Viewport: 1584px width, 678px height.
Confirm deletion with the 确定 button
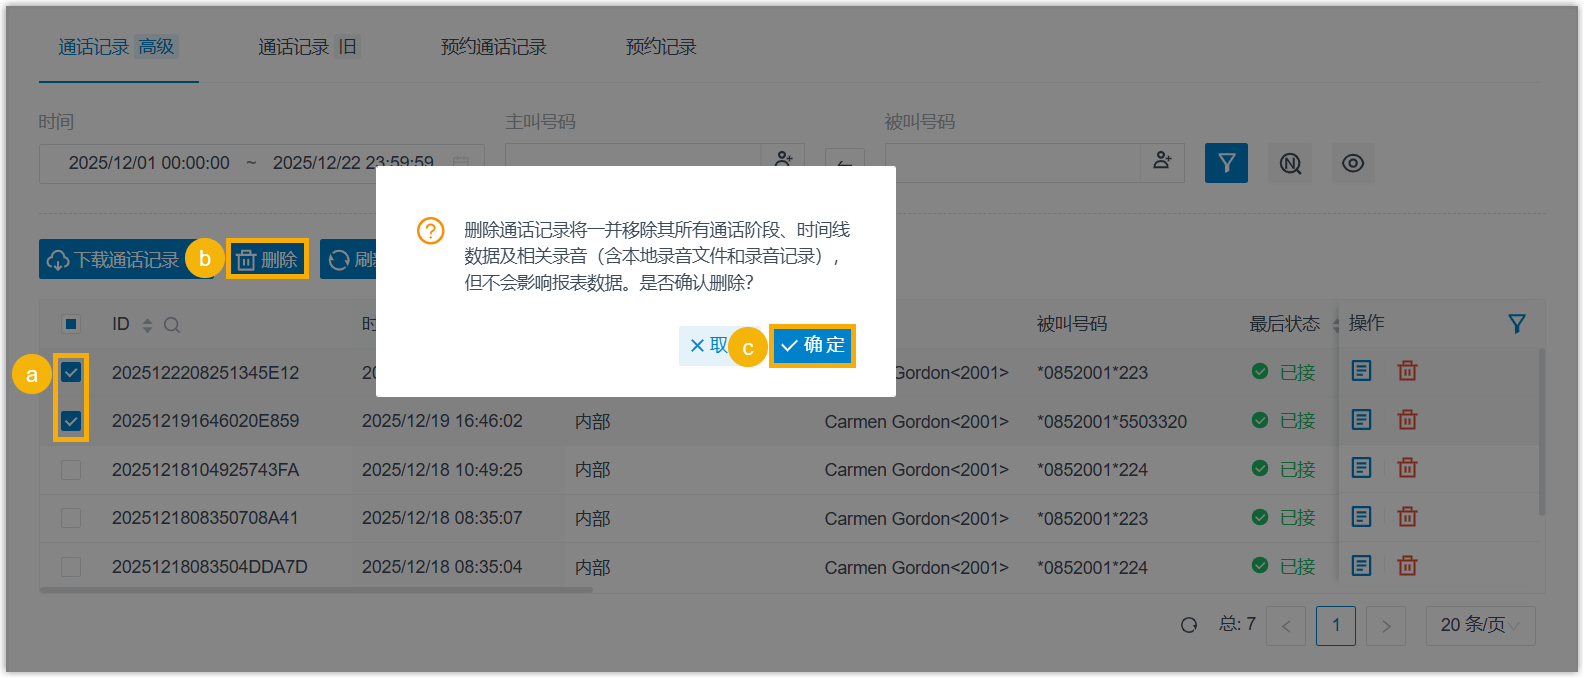click(x=812, y=345)
